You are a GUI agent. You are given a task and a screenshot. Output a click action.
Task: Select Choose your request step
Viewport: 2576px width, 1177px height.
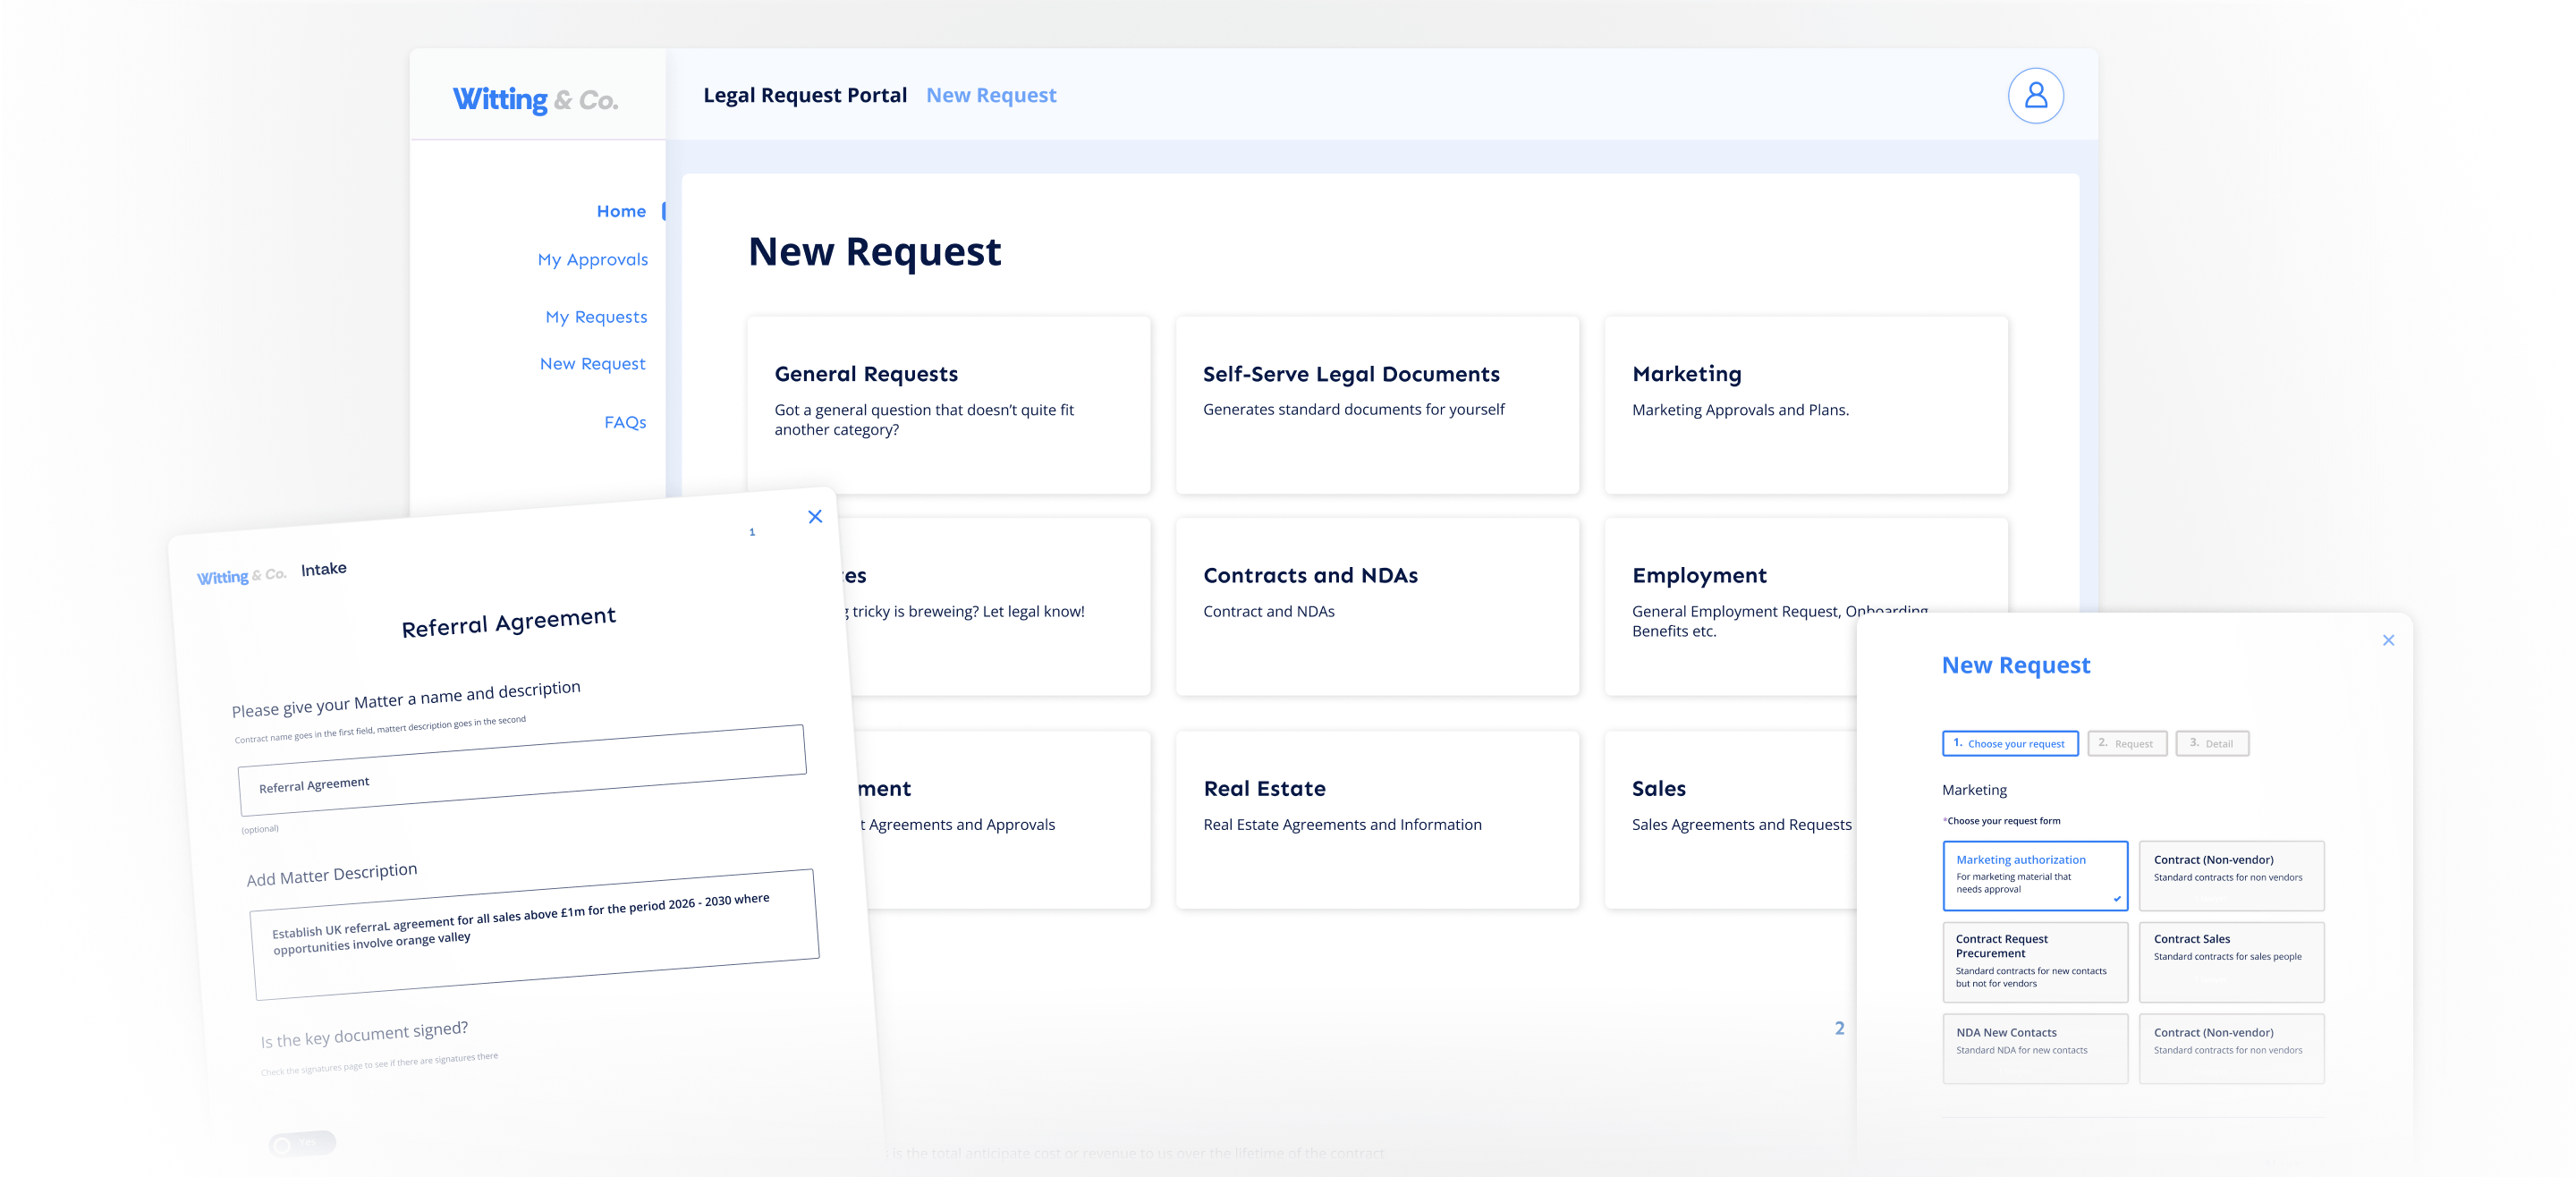click(2009, 743)
